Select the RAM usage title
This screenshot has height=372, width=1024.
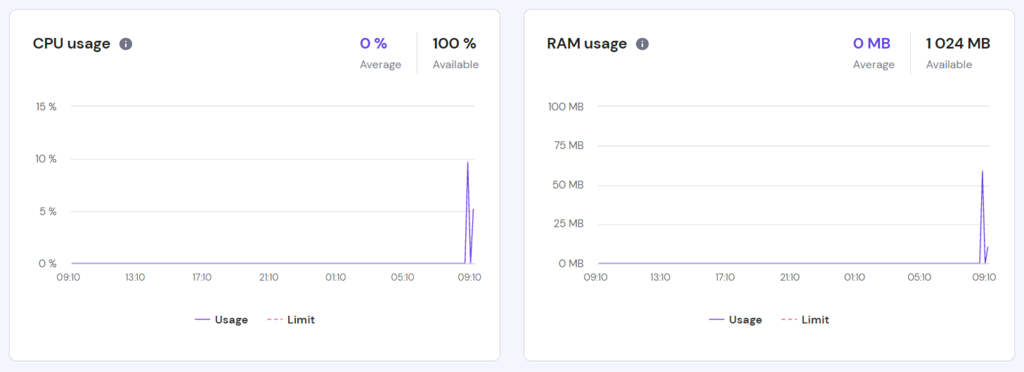pos(586,44)
